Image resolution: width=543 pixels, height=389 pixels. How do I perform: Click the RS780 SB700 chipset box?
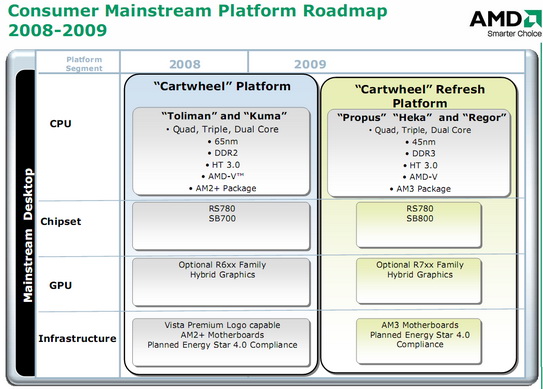pyautogui.click(x=221, y=226)
